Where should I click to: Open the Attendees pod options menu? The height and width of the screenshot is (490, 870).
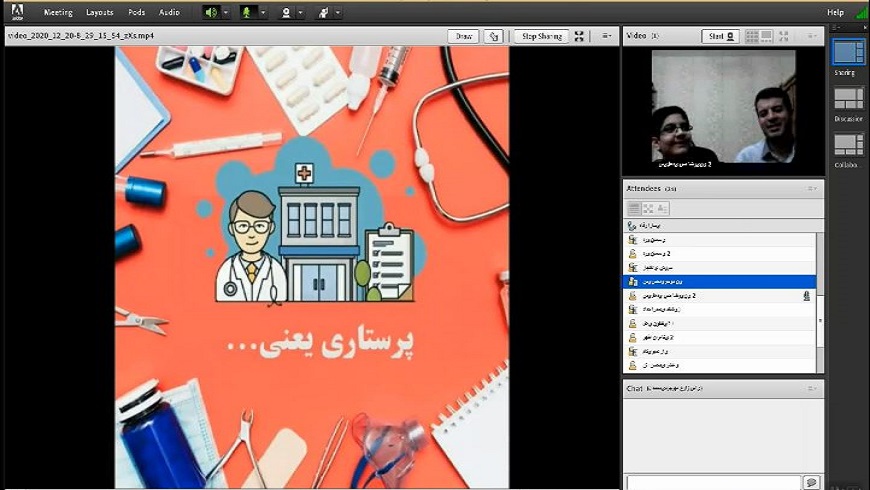point(812,189)
